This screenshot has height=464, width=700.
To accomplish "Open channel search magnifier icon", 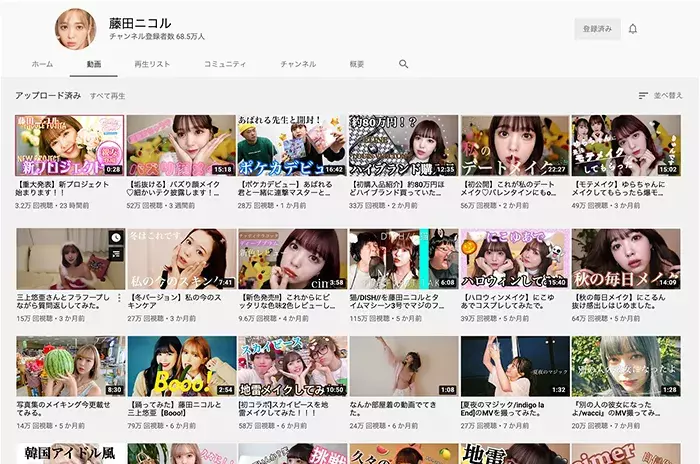I will pyautogui.click(x=404, y=64).
